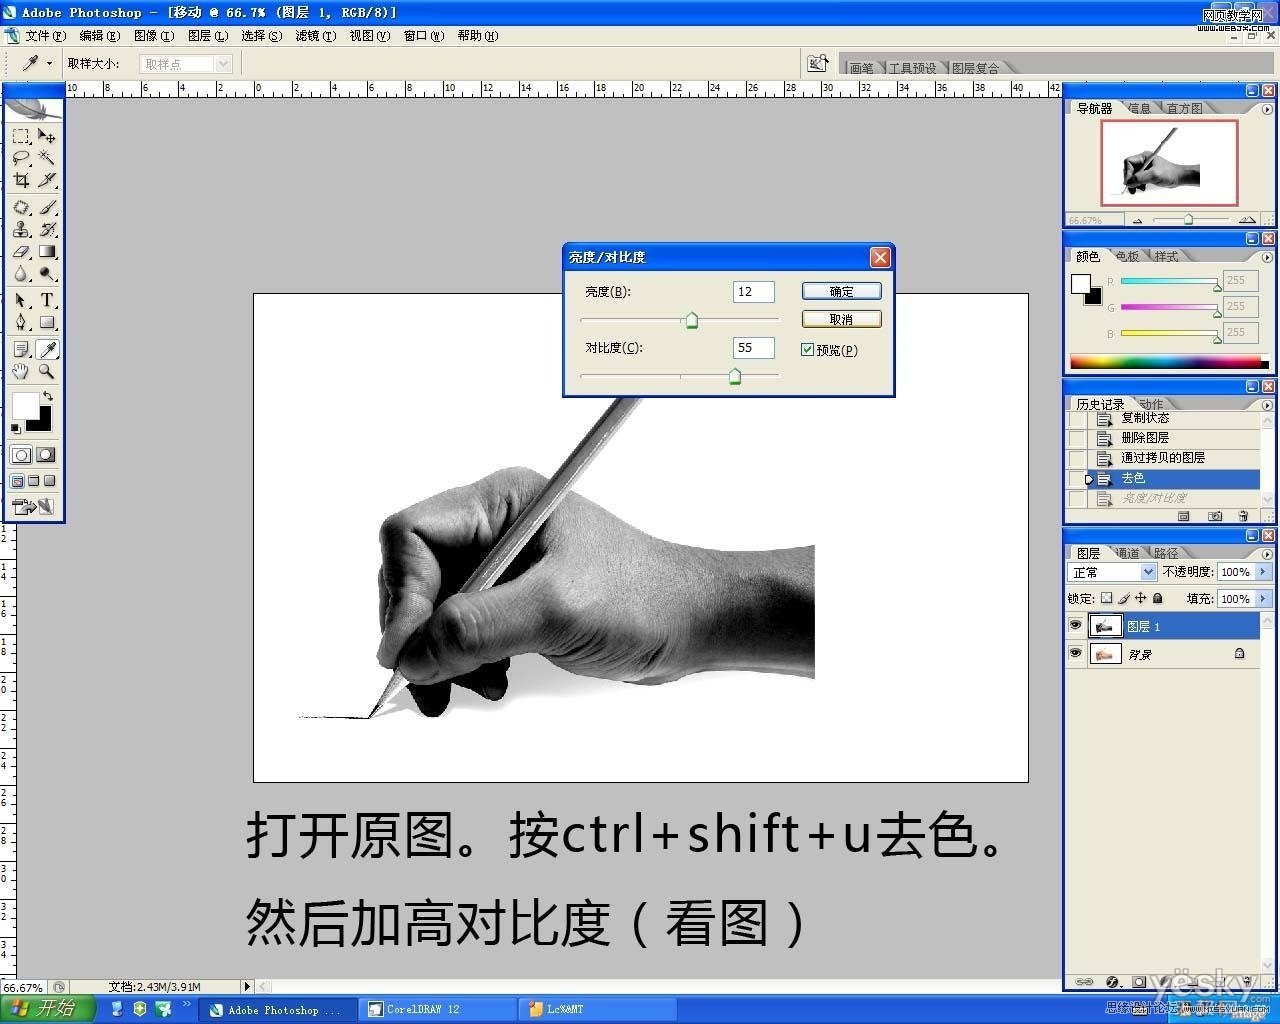Select the Zoom tool

pyautogui.click(x=47, y=371)
